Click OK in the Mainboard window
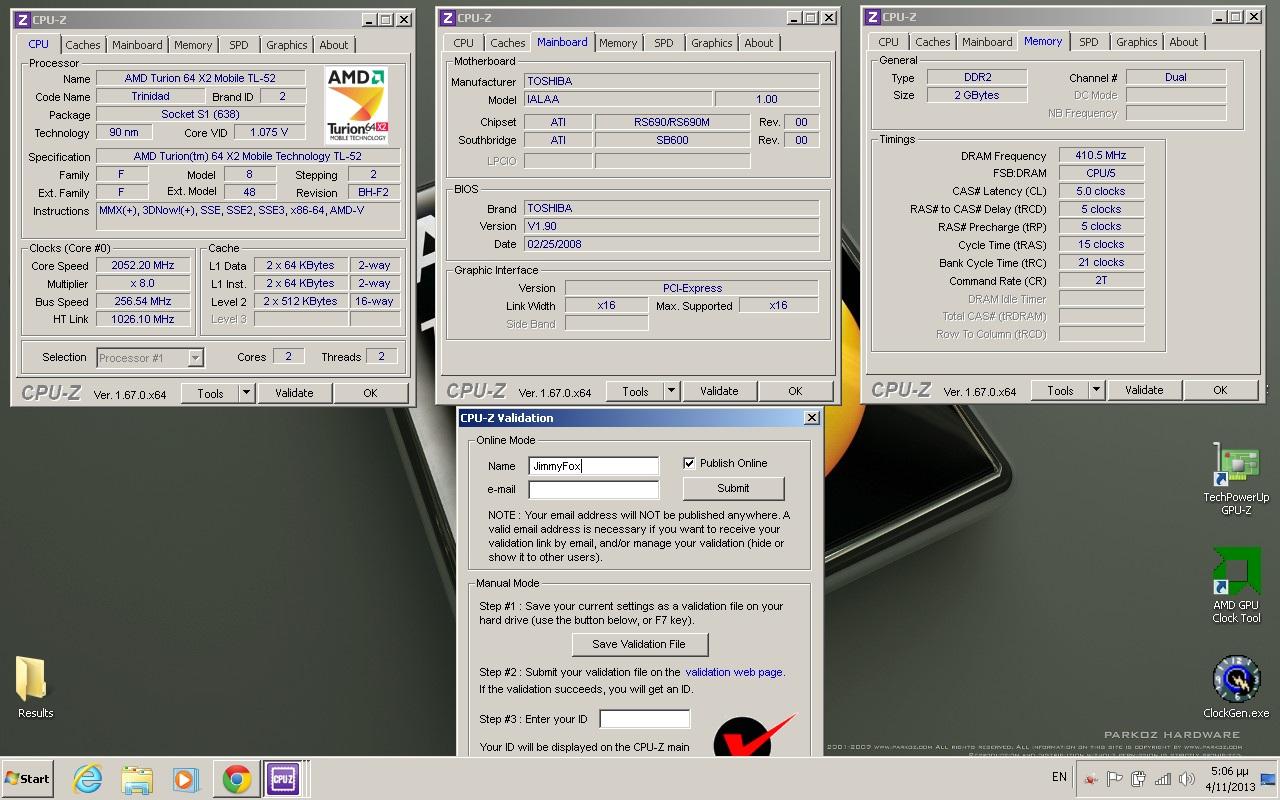Image resolution: width=1280 pixels, height=800 pixels. (795, 391)
